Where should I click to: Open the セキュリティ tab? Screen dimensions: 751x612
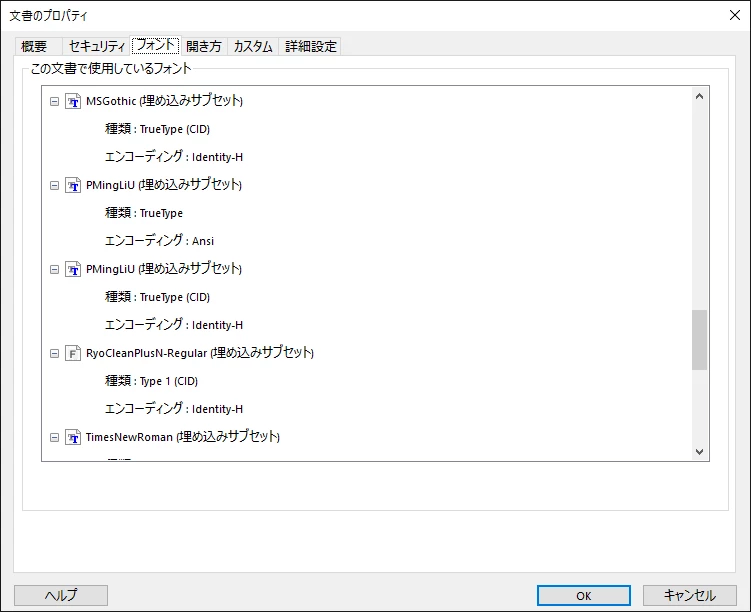click(96, 46)
